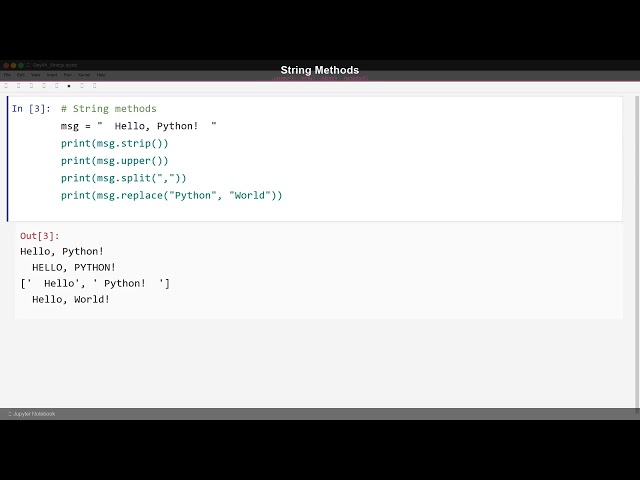640x480 pixels.
Task: Click the green maximize window button
Action: coord(21,65)
